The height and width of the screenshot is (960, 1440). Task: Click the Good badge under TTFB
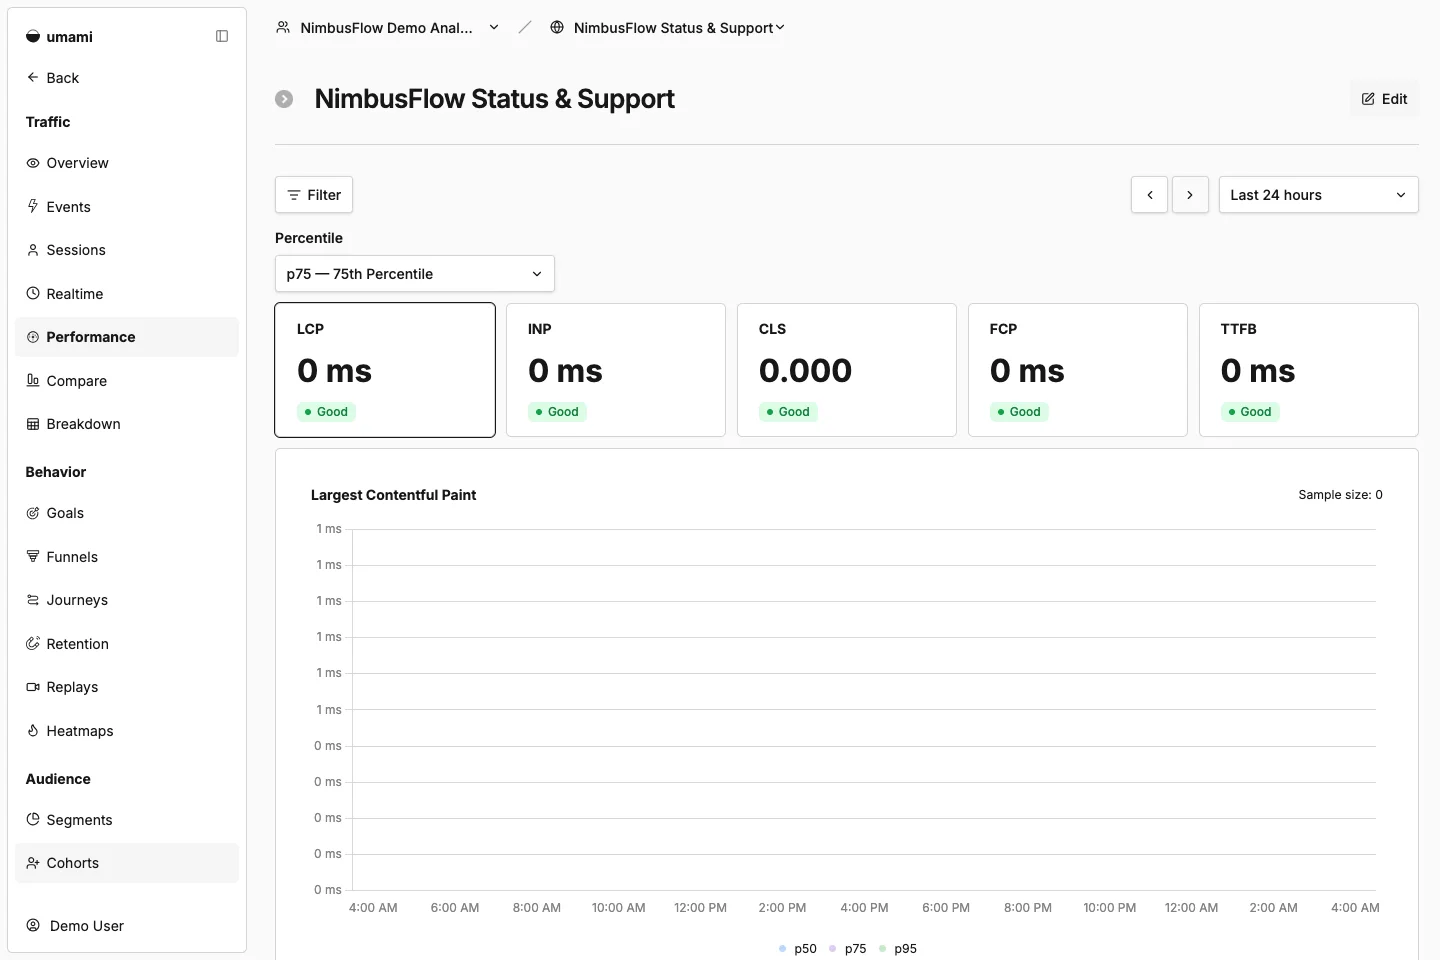[1250, 411]
